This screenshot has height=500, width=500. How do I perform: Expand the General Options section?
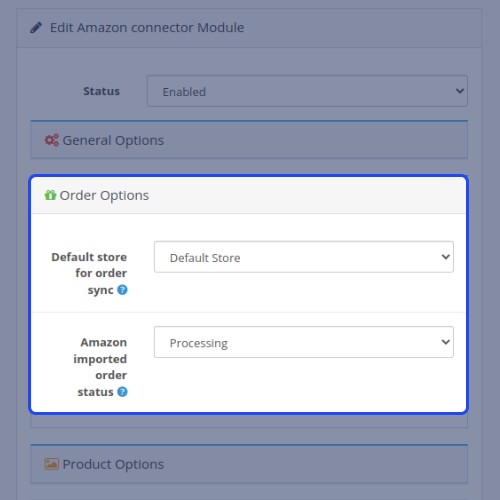249,140
